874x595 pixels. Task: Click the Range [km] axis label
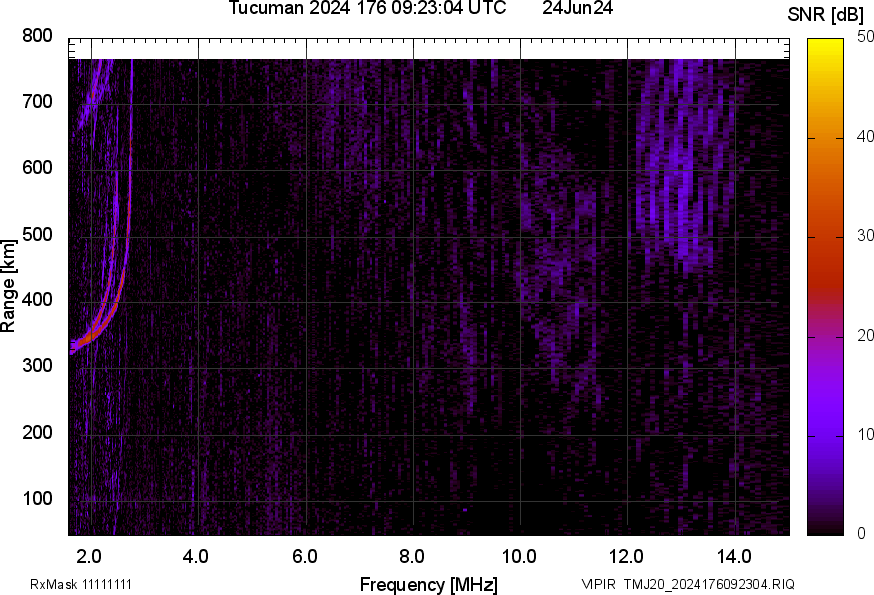click(x=9, y=292)
